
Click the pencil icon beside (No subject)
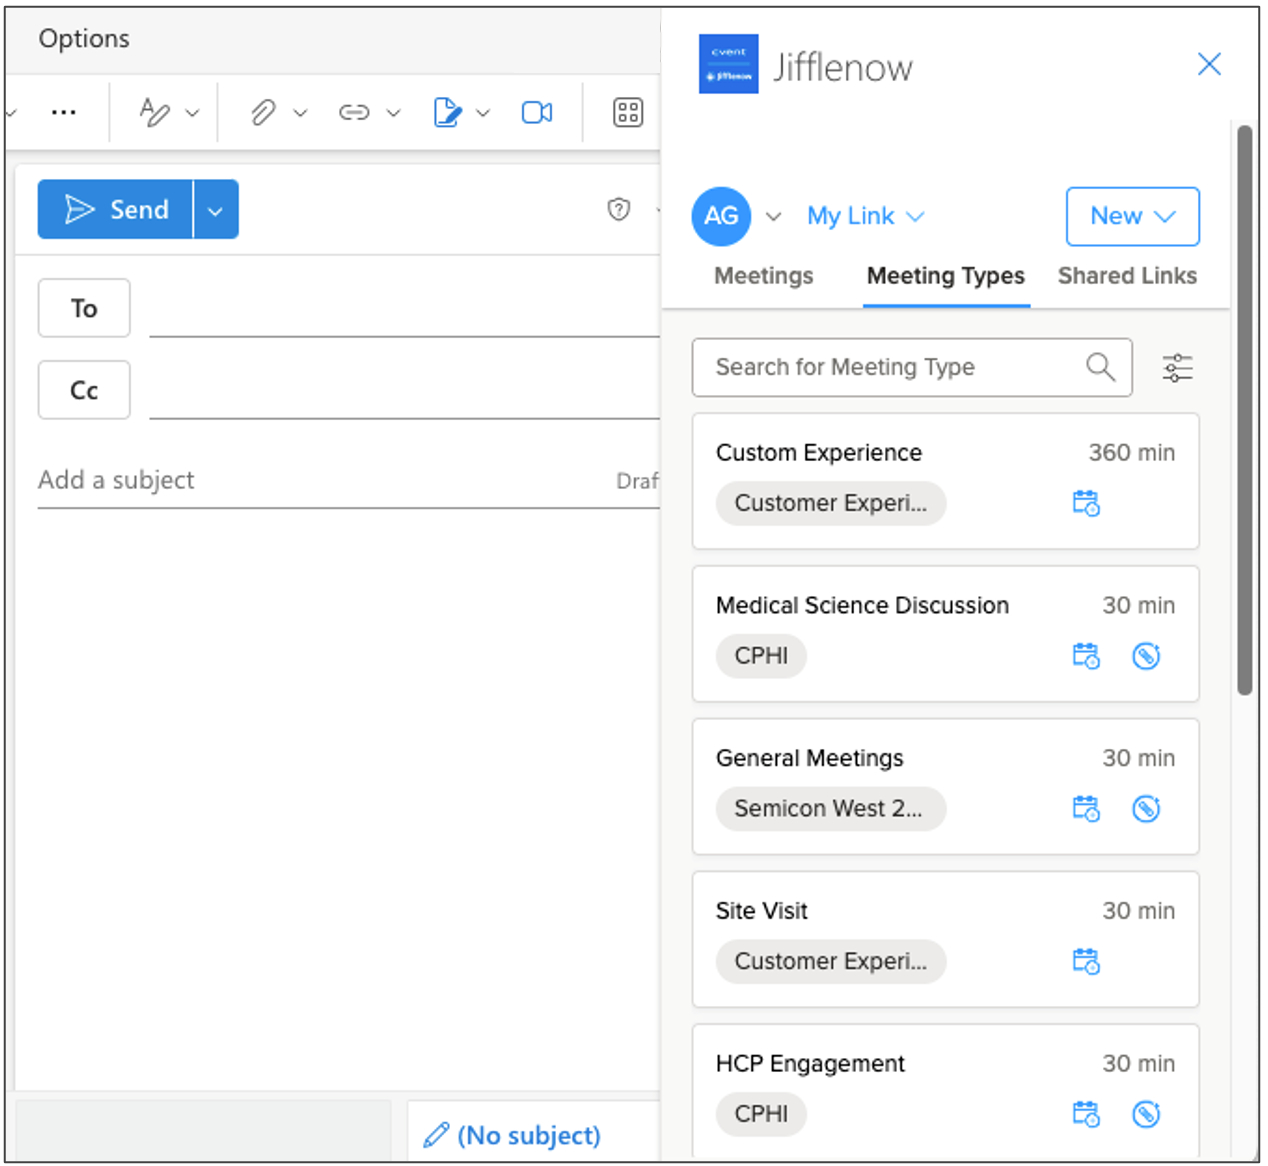(x=436, y=1135)
